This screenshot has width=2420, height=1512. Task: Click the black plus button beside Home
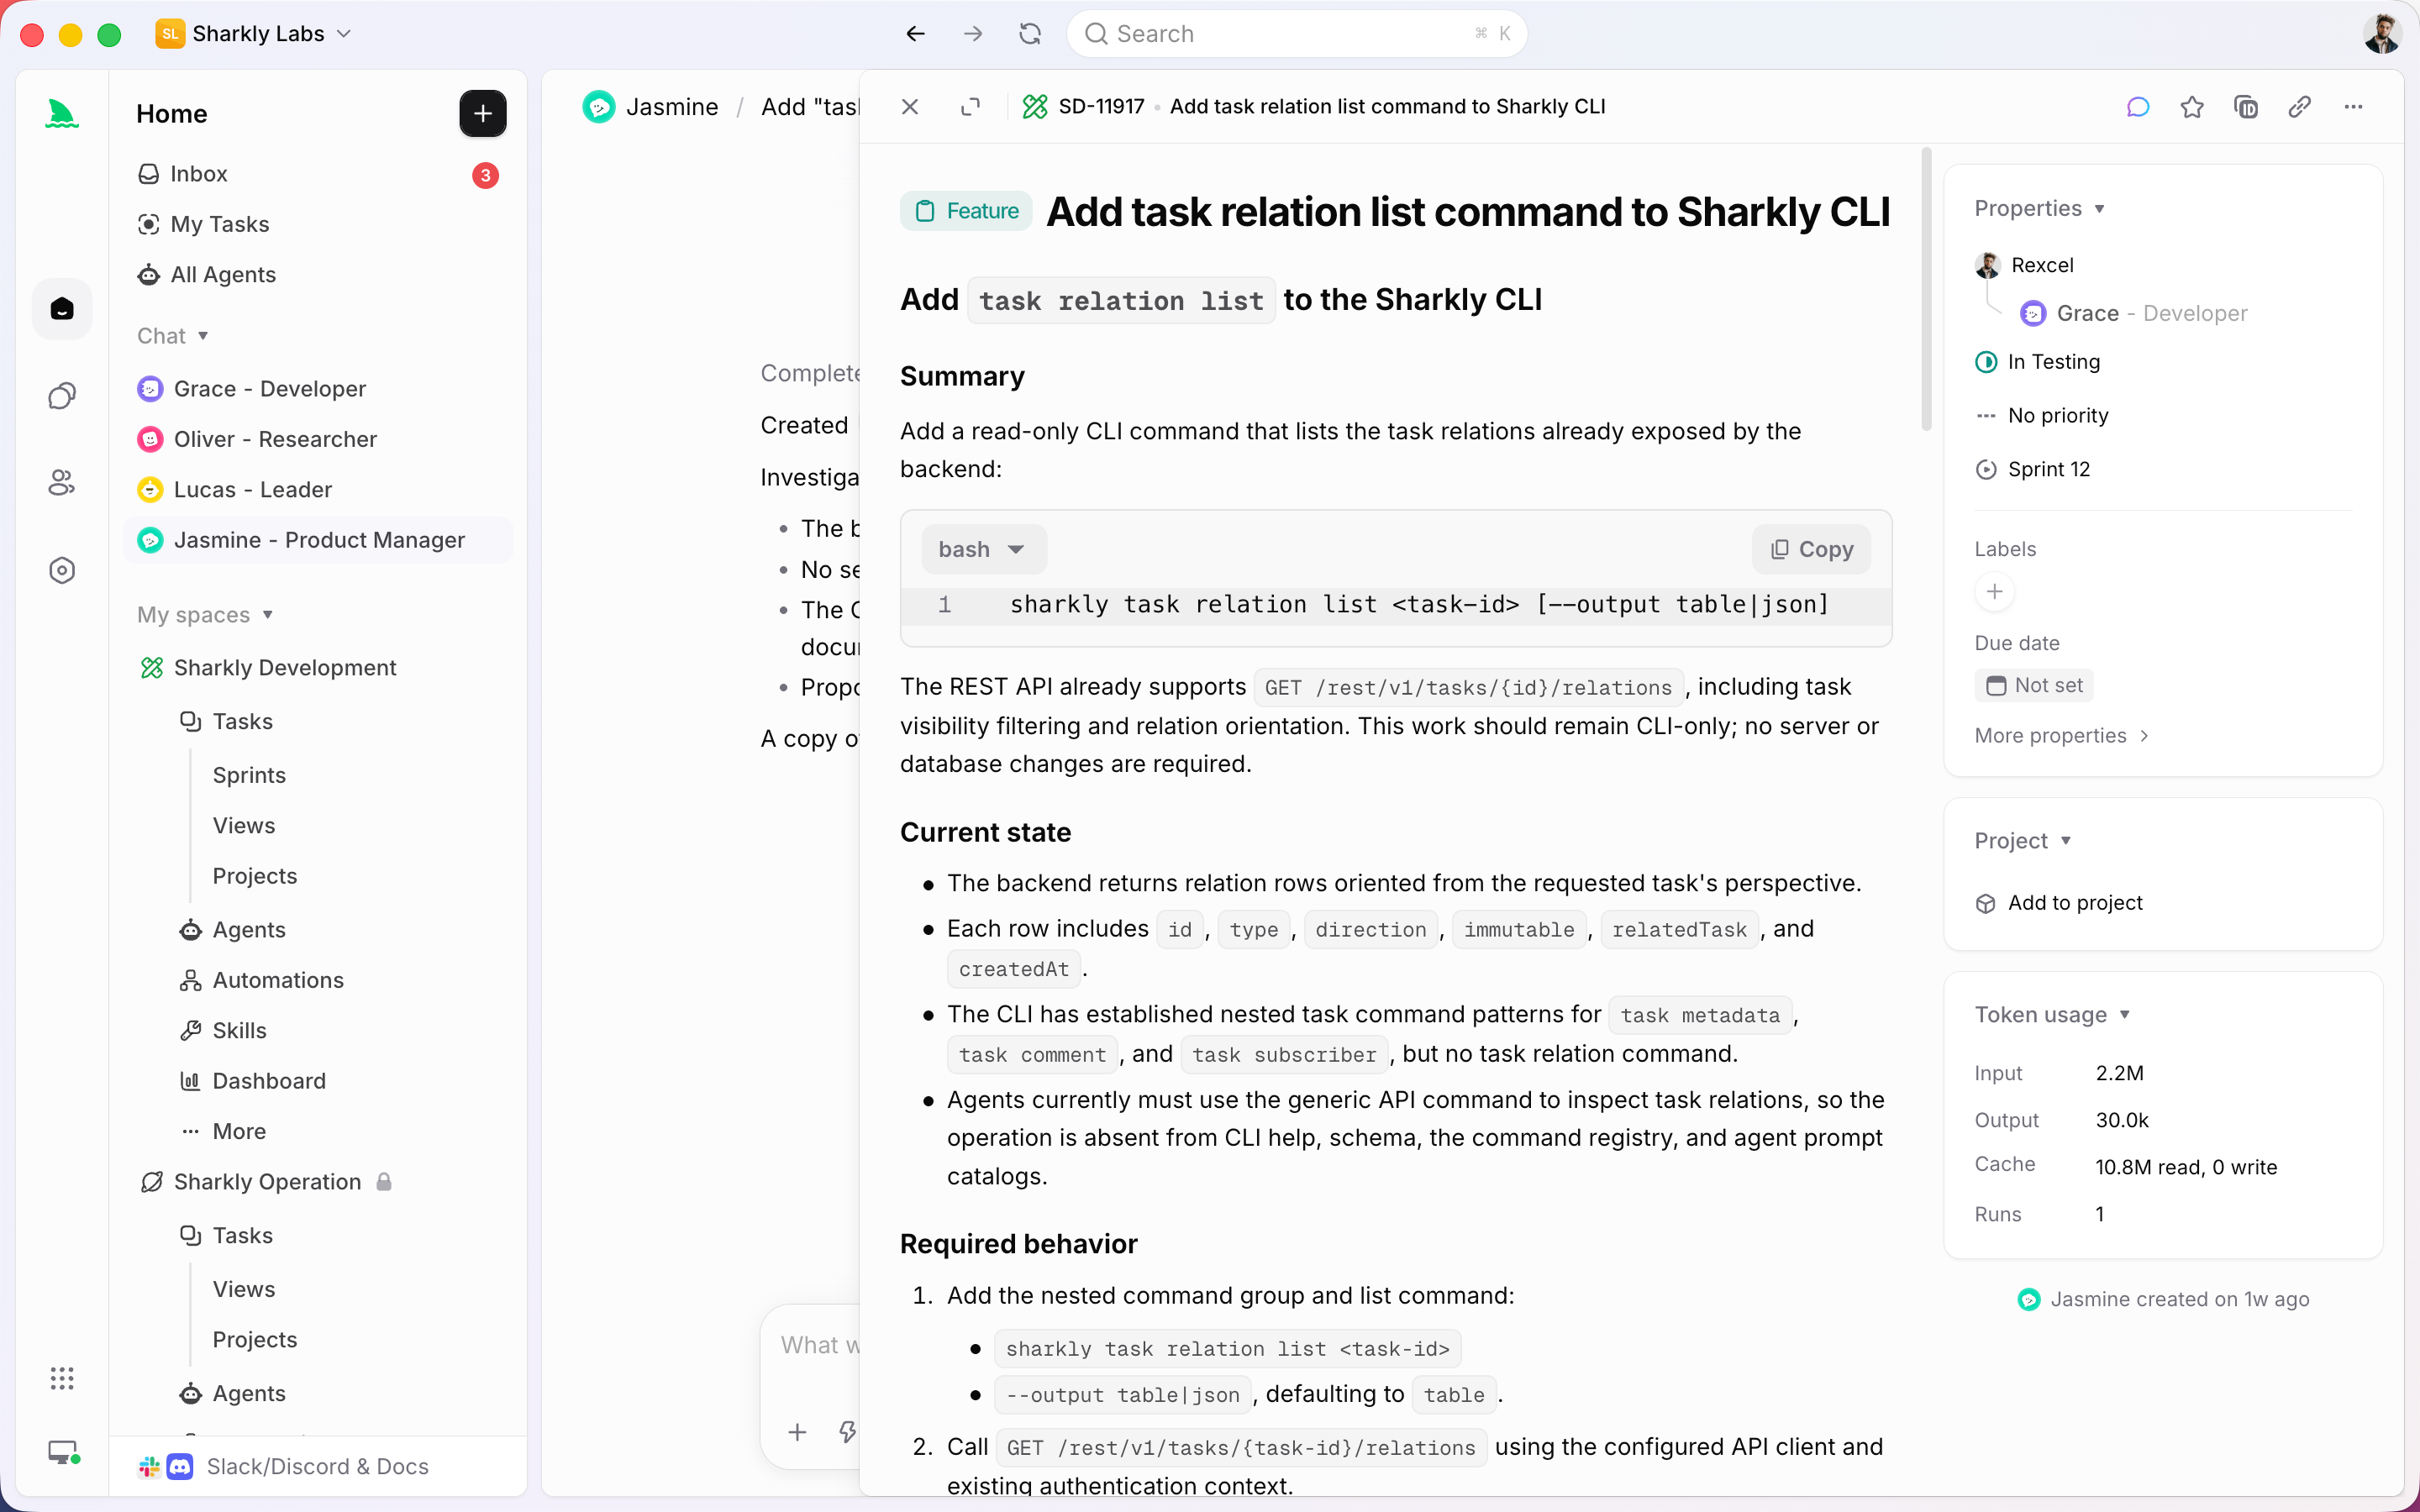[x=482, y=114]
